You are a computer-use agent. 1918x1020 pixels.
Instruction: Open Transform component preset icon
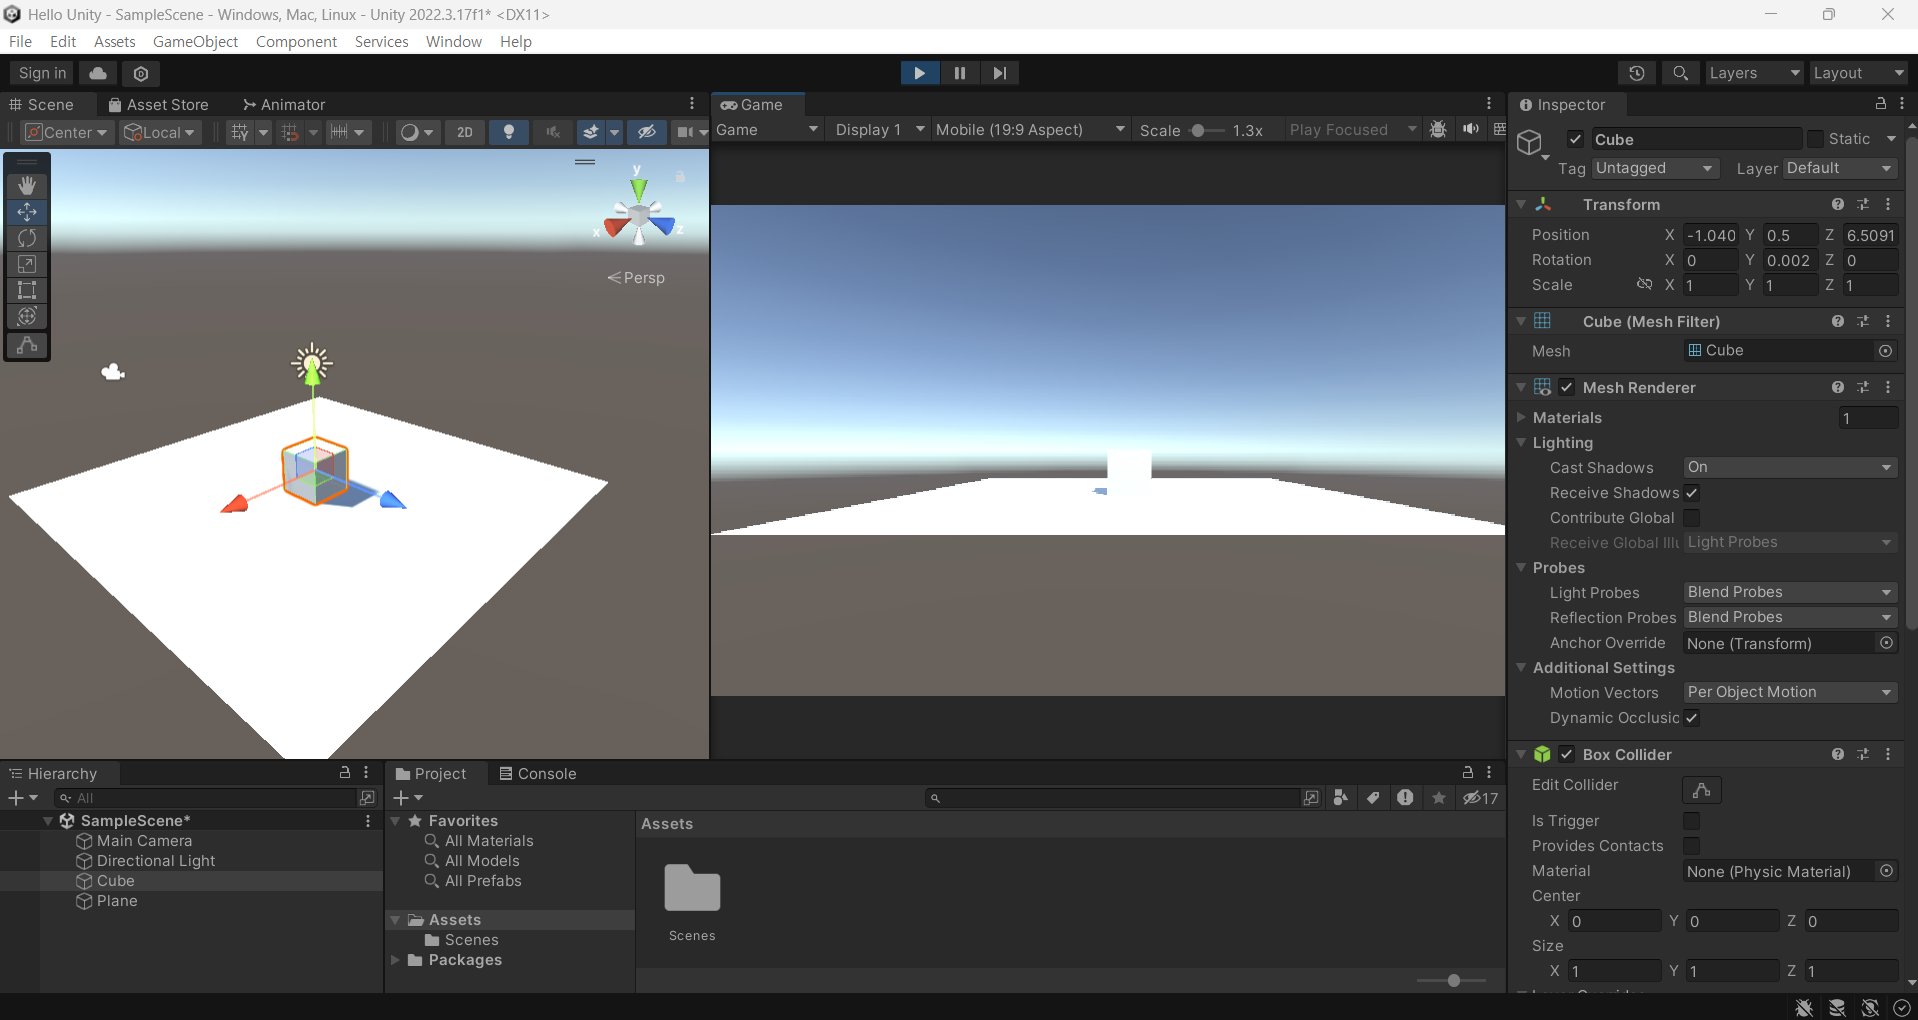pos(1863,204)
